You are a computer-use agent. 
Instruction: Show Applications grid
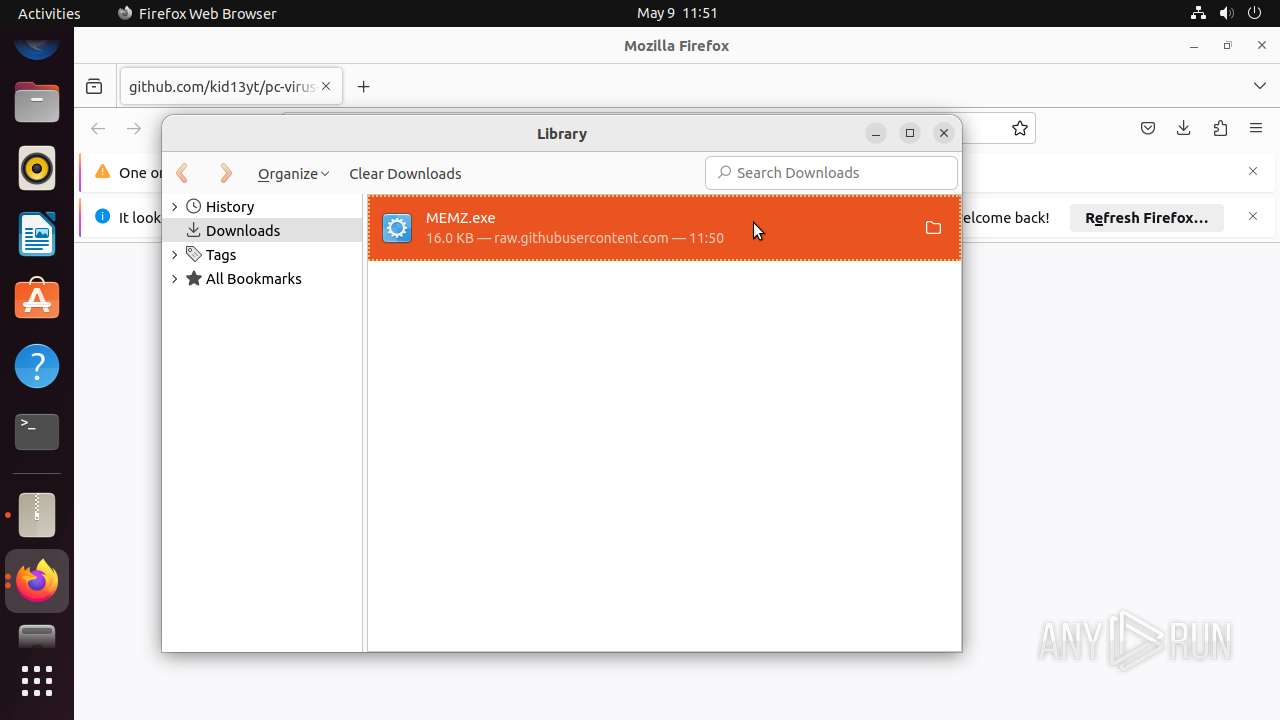(x=37, y=681)
